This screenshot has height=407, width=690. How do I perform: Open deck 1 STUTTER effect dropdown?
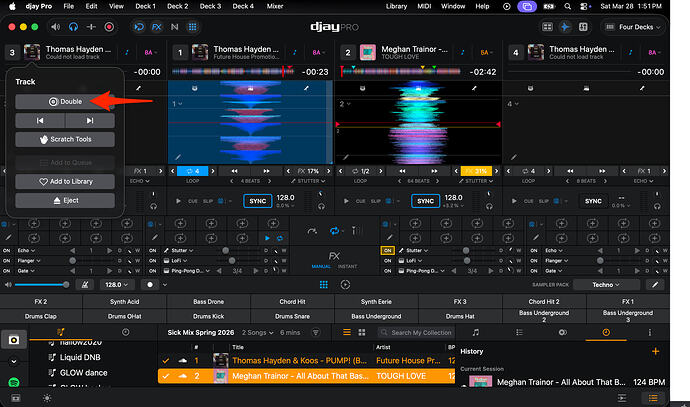(x=308, y=181)
